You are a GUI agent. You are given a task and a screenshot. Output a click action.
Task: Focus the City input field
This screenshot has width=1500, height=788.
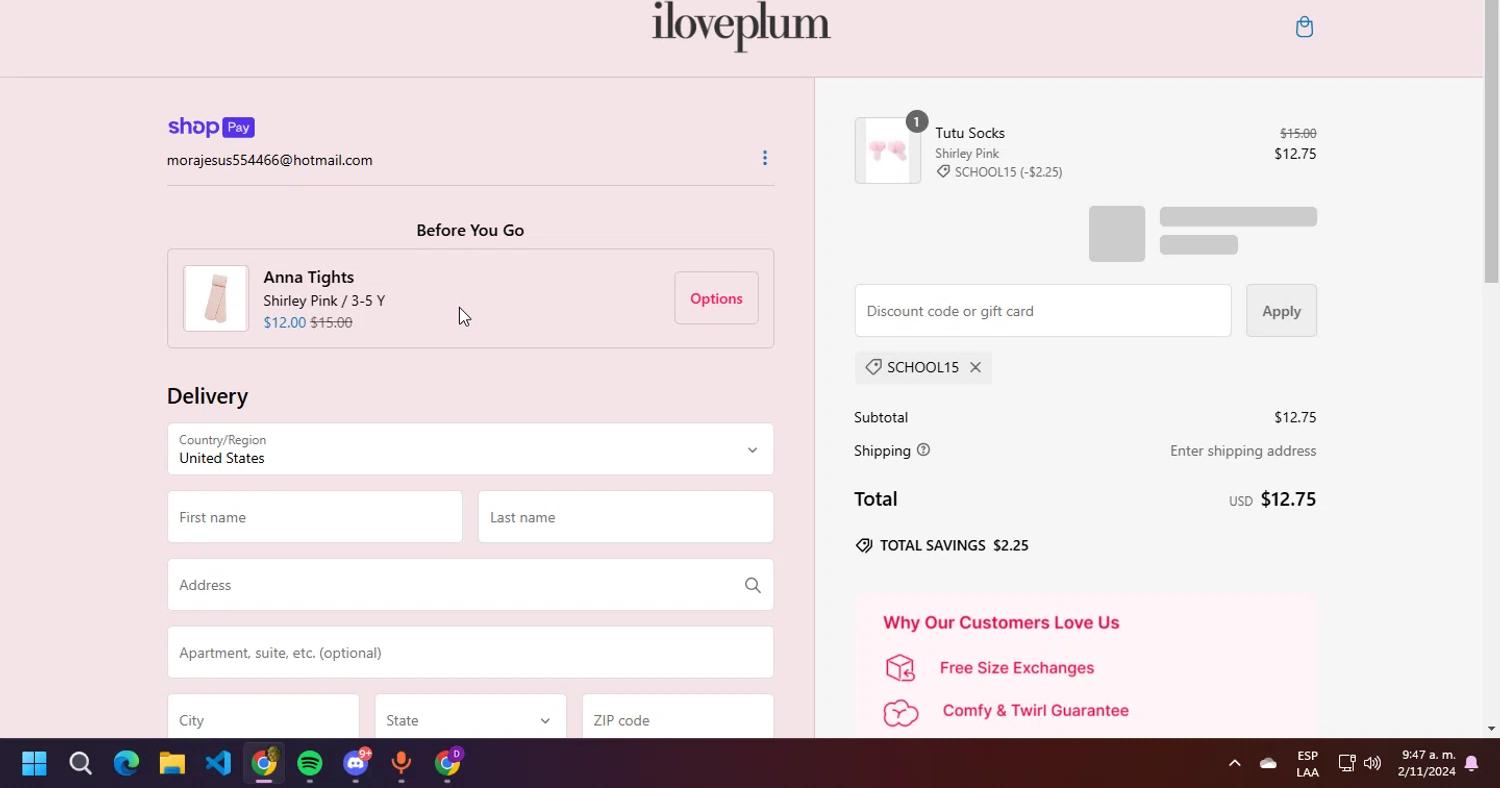point(263,720)
